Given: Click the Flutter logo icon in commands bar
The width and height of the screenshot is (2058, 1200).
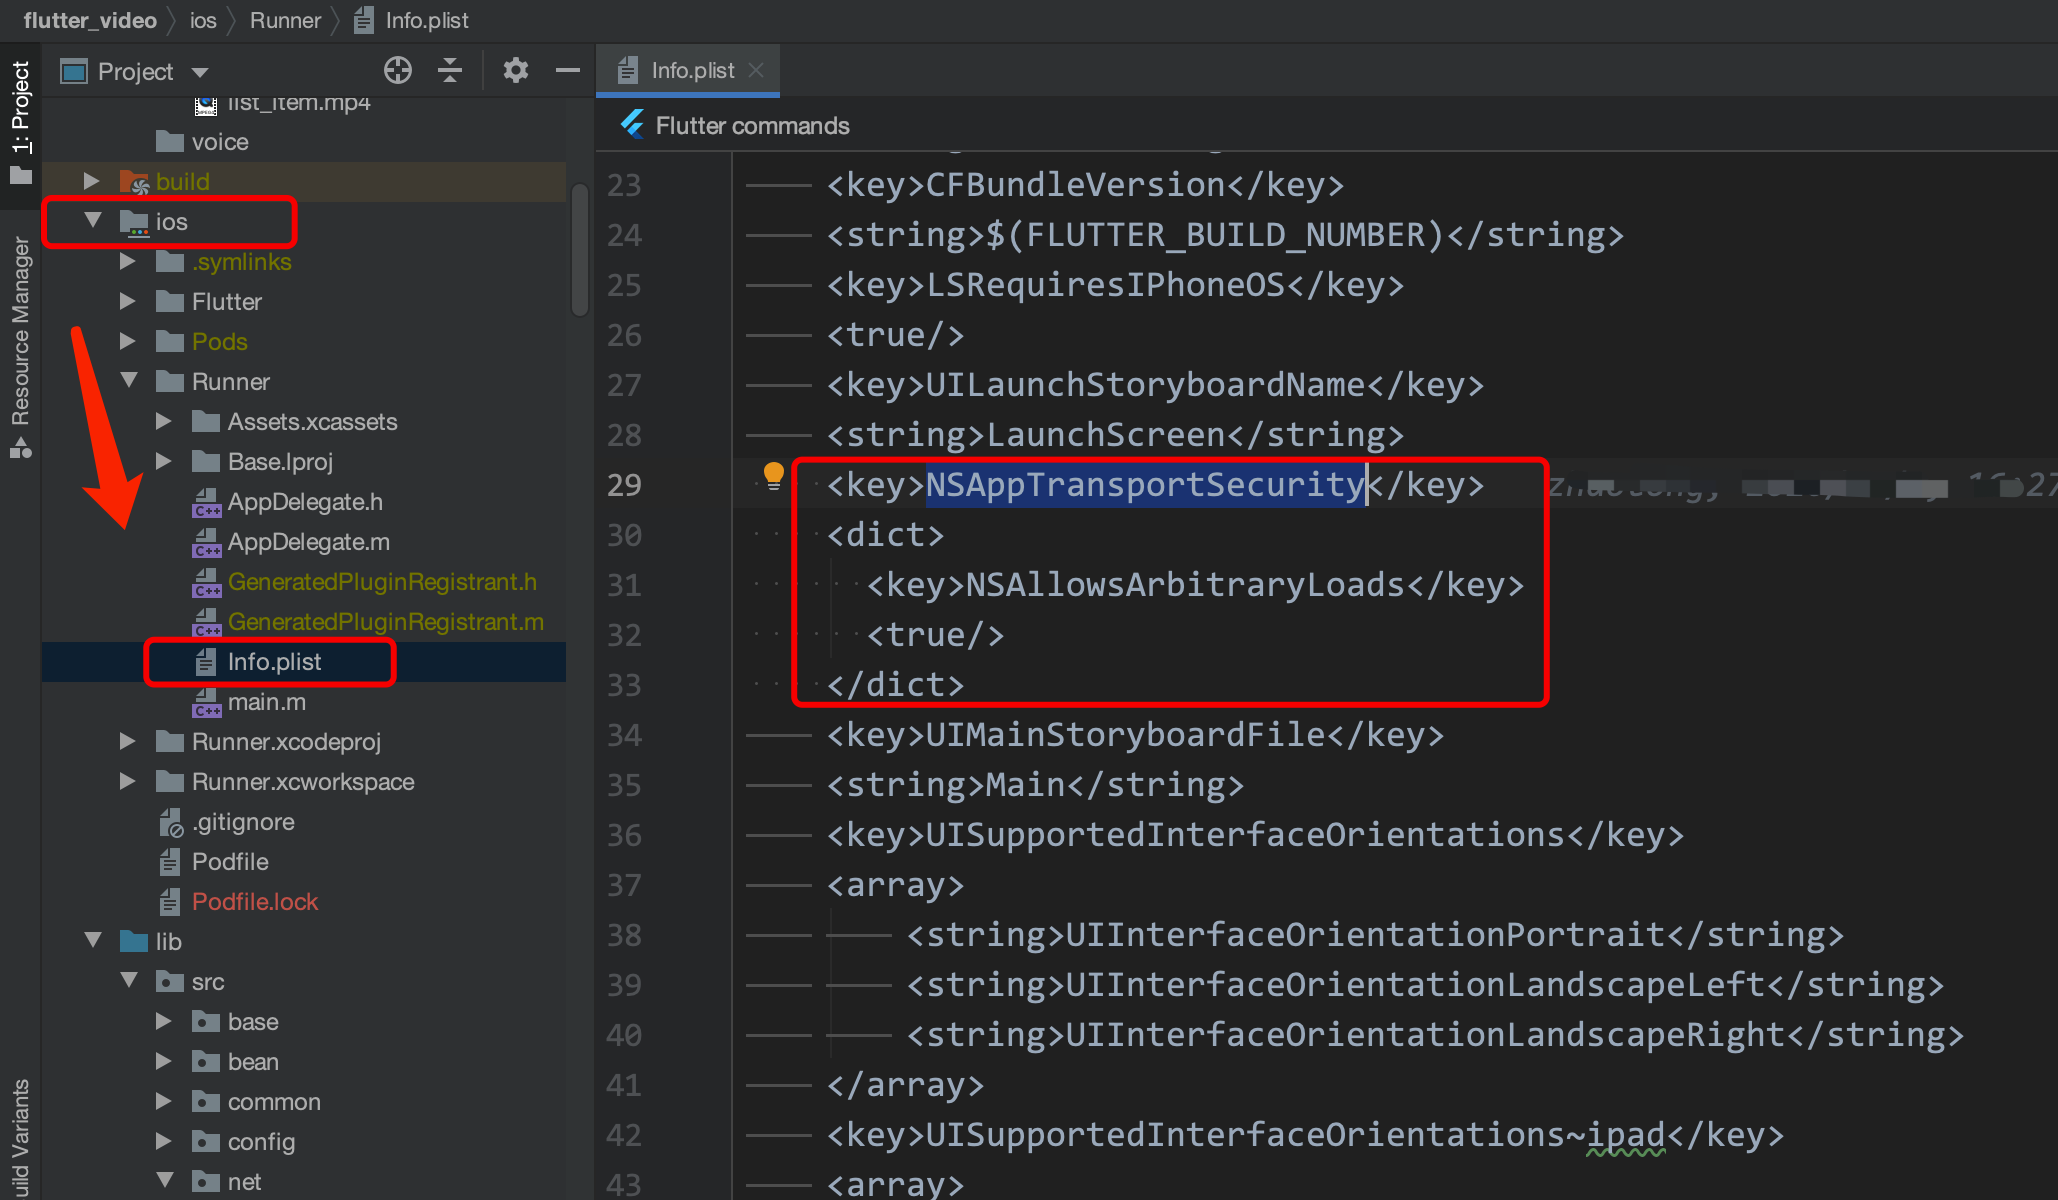Looking at the screenshot, I should click(632, 125).
